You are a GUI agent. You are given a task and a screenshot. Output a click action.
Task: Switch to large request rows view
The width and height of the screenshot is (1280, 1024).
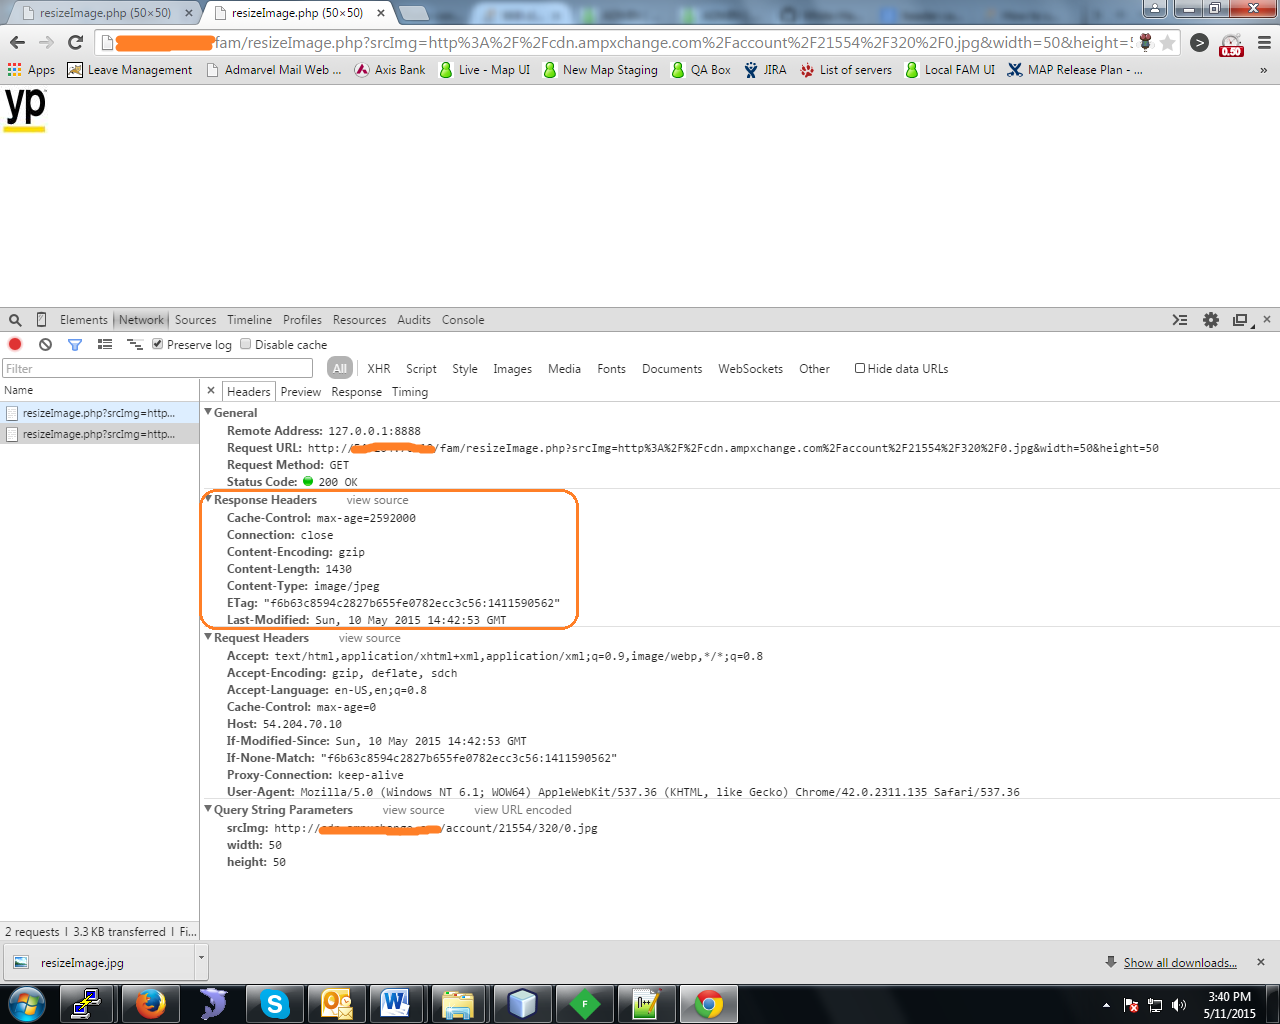pos(104,344)
